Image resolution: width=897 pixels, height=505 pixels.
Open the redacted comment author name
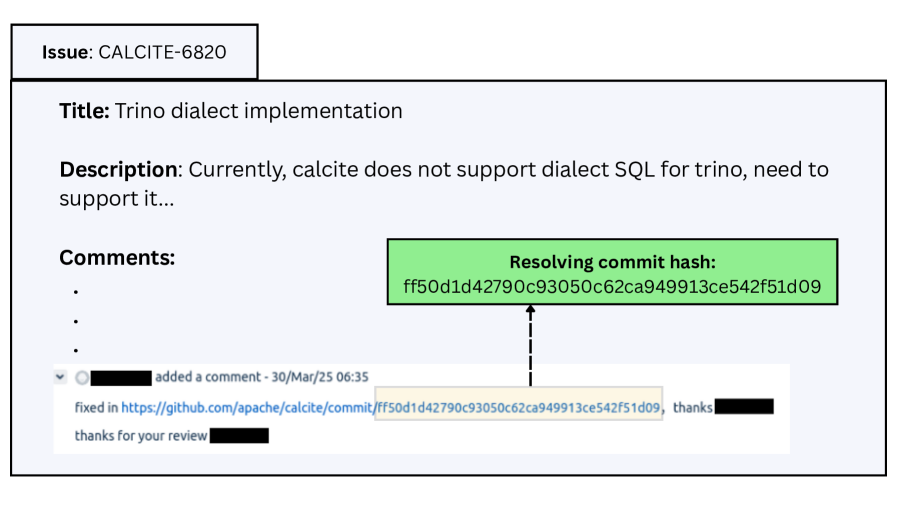120,378
